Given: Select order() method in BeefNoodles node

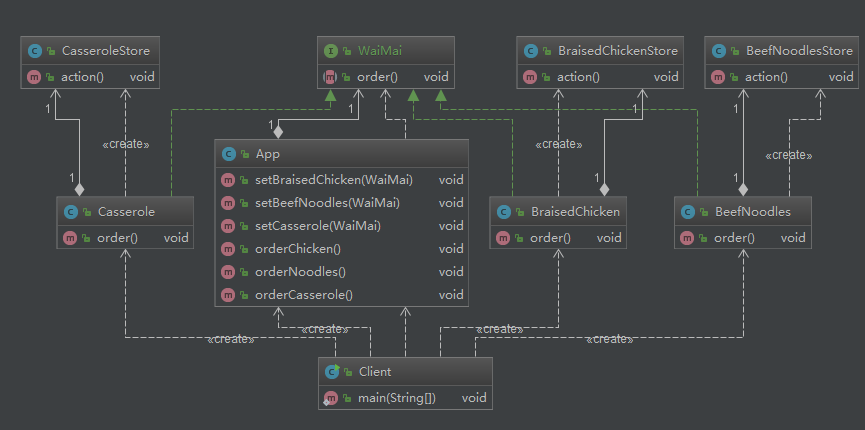Looking at the screenshot, I should [733, 237].
